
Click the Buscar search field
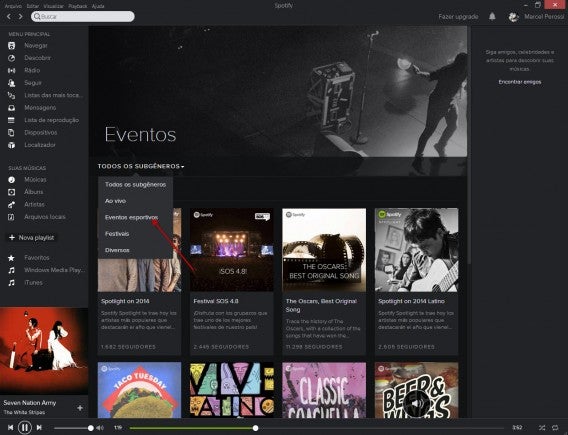[83, 16]
